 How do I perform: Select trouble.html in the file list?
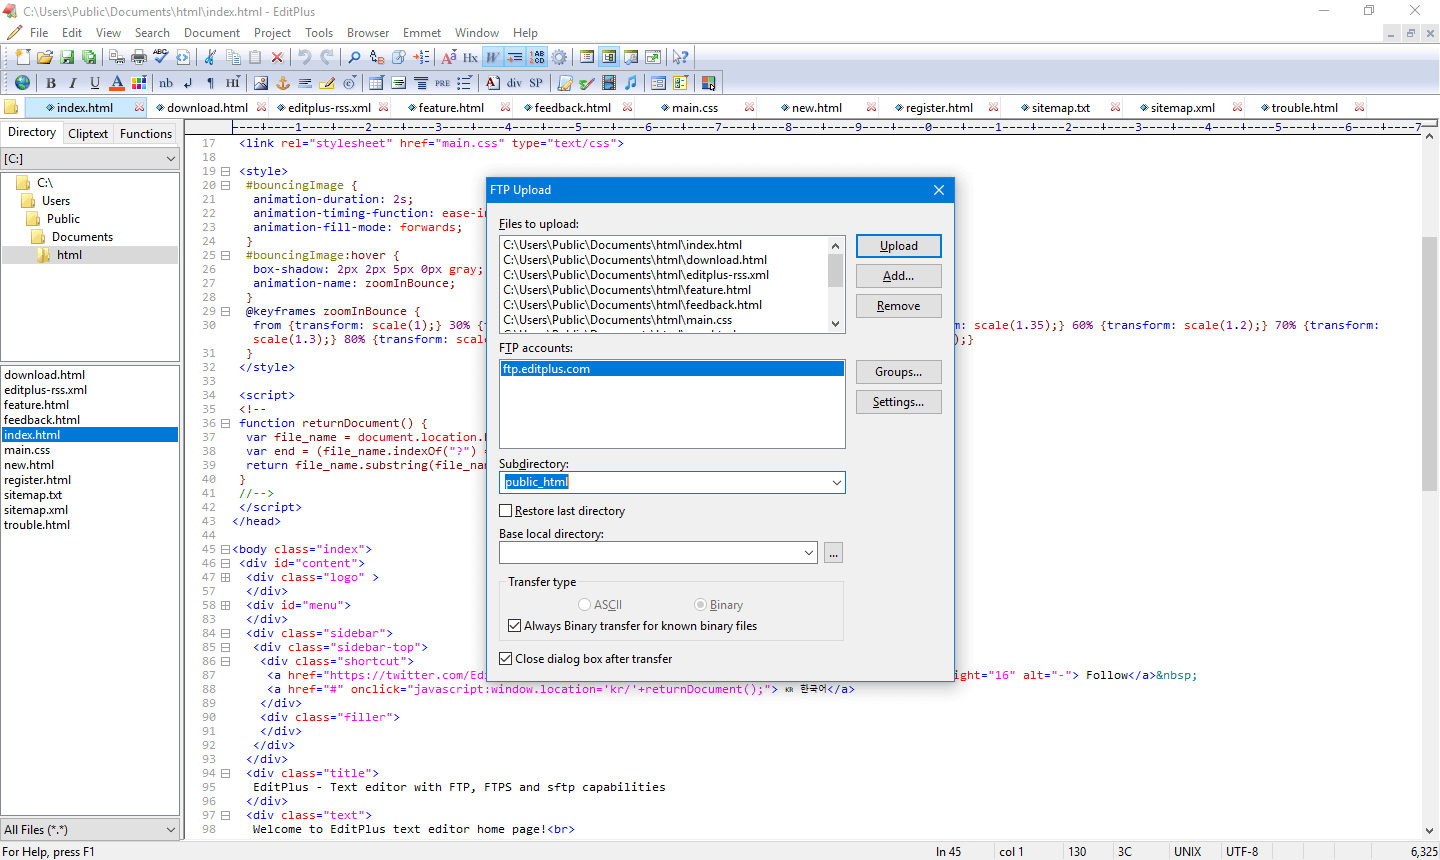(x=37, y=525)
